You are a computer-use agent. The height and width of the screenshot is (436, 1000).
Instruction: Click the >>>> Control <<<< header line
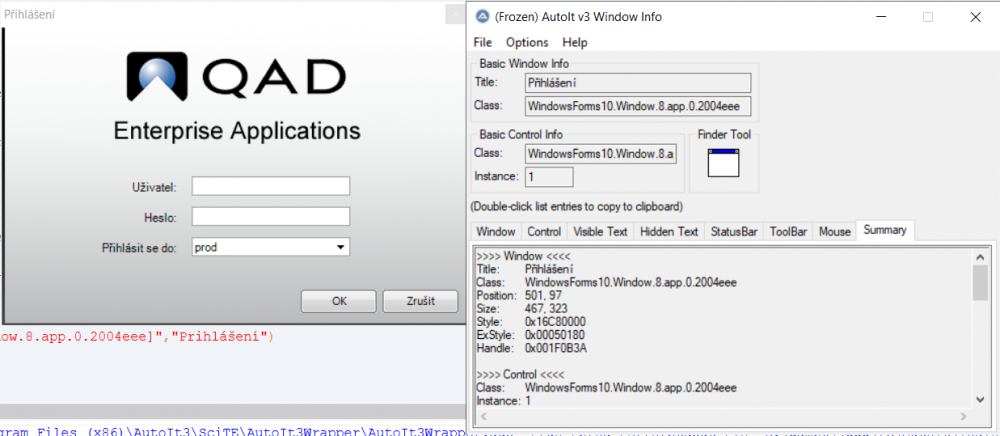click(x=520, y=374)
